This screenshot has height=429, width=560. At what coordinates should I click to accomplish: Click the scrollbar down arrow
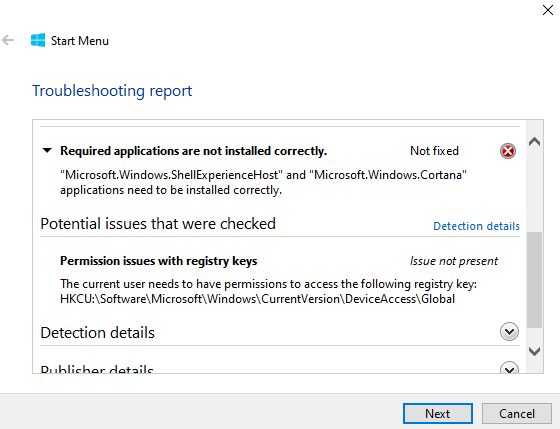coord(534,351)
